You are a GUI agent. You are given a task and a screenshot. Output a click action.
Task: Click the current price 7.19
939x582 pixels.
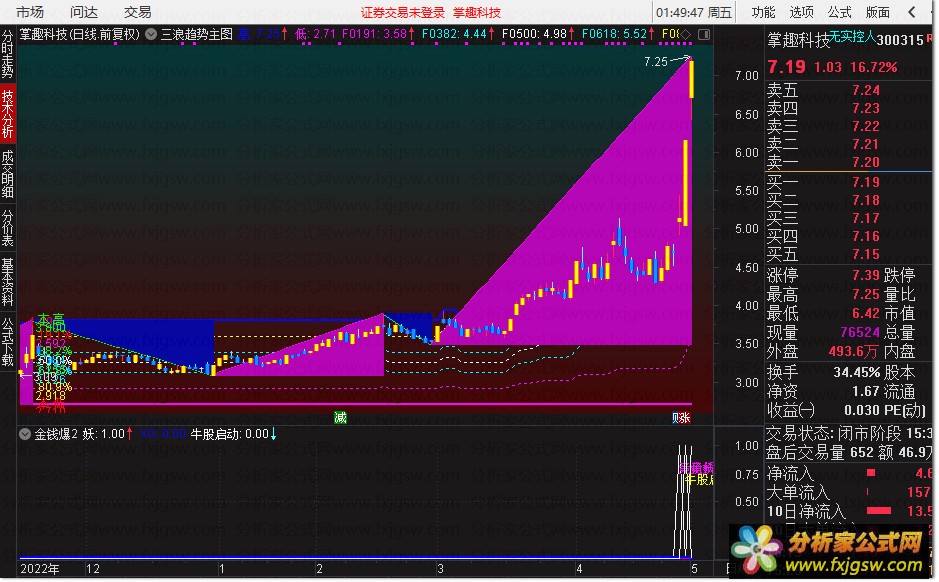click(787, 66)
